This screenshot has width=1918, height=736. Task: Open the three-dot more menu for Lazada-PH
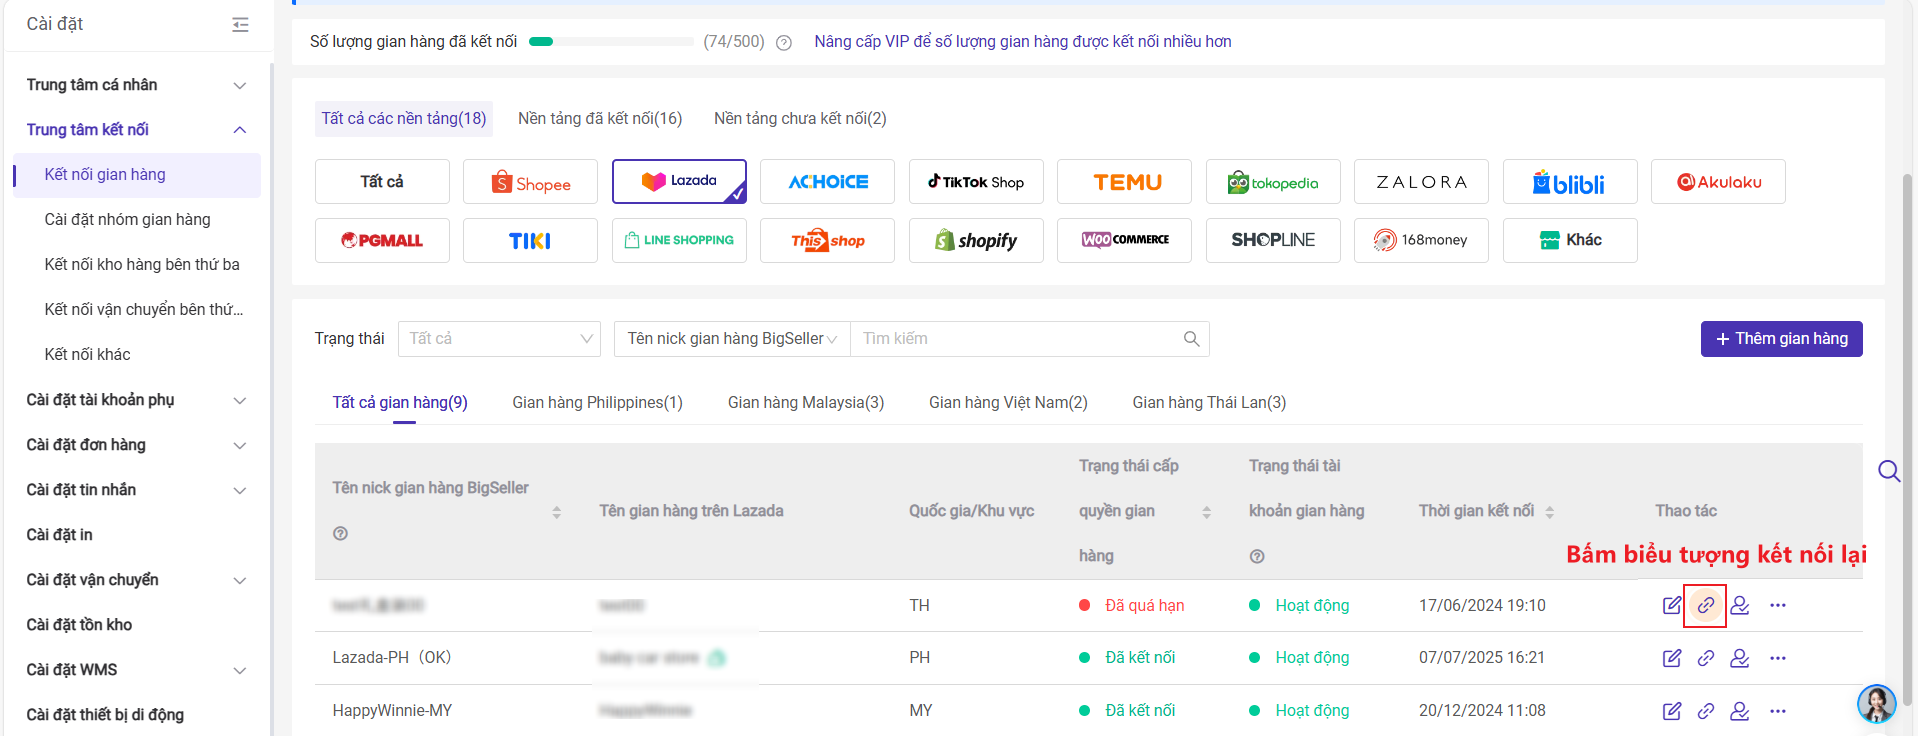click(1777, 658)
